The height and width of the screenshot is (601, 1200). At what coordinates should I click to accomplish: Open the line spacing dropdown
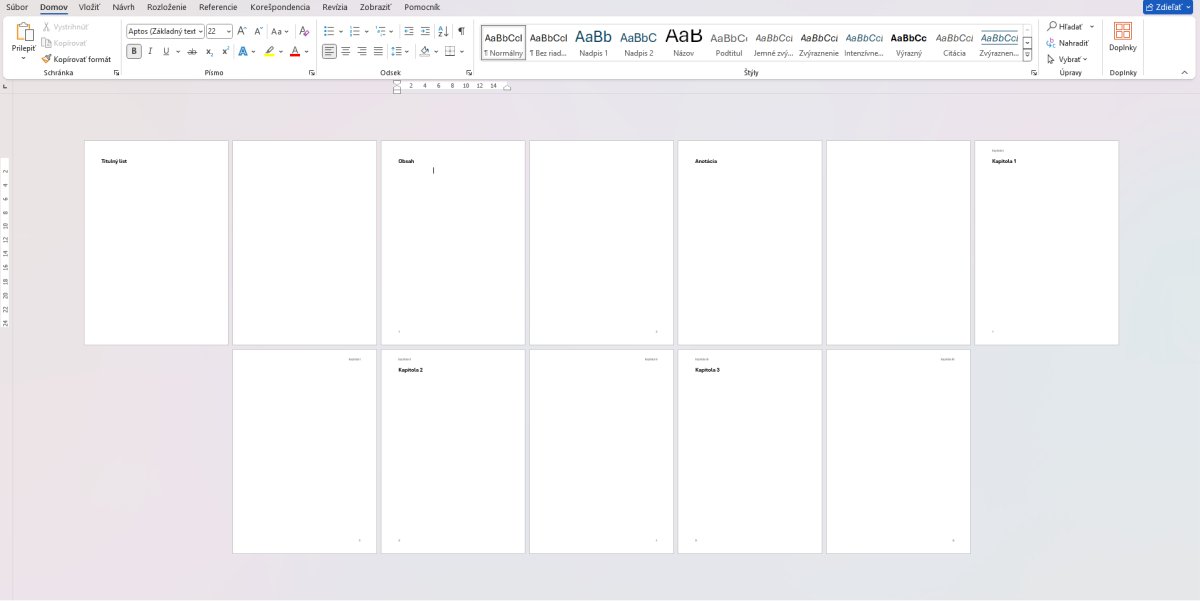pyautogui.click(x=399, y=51)
